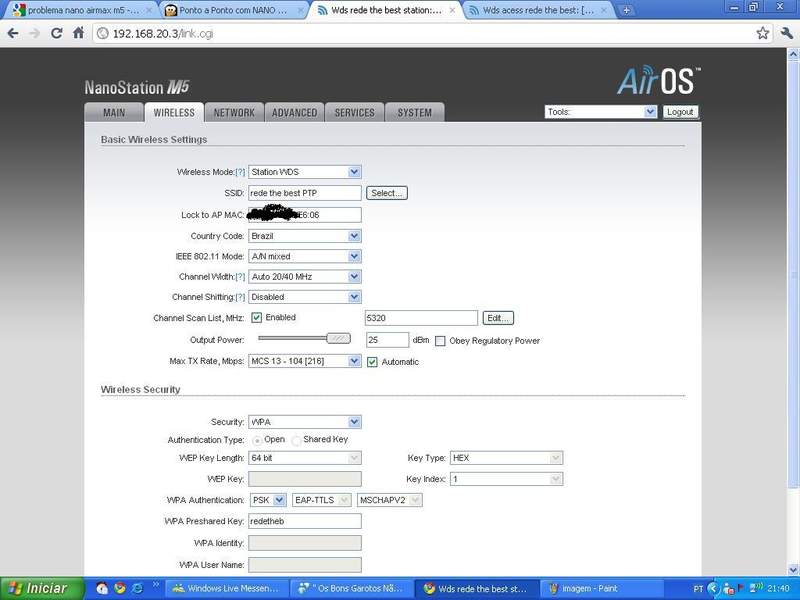The height and width of the screenshot is (600, 800).
Task: Open EAP-TTLS dropdown
Action: coord(322,500)
